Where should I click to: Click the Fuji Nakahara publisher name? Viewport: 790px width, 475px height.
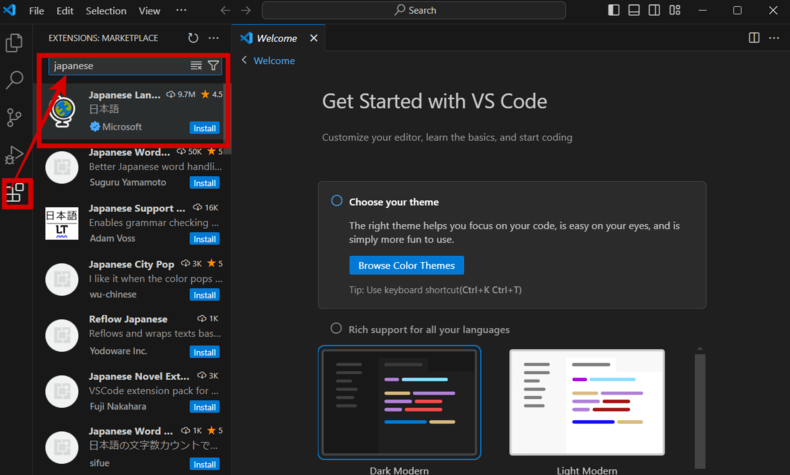click(x=118, y=406)
